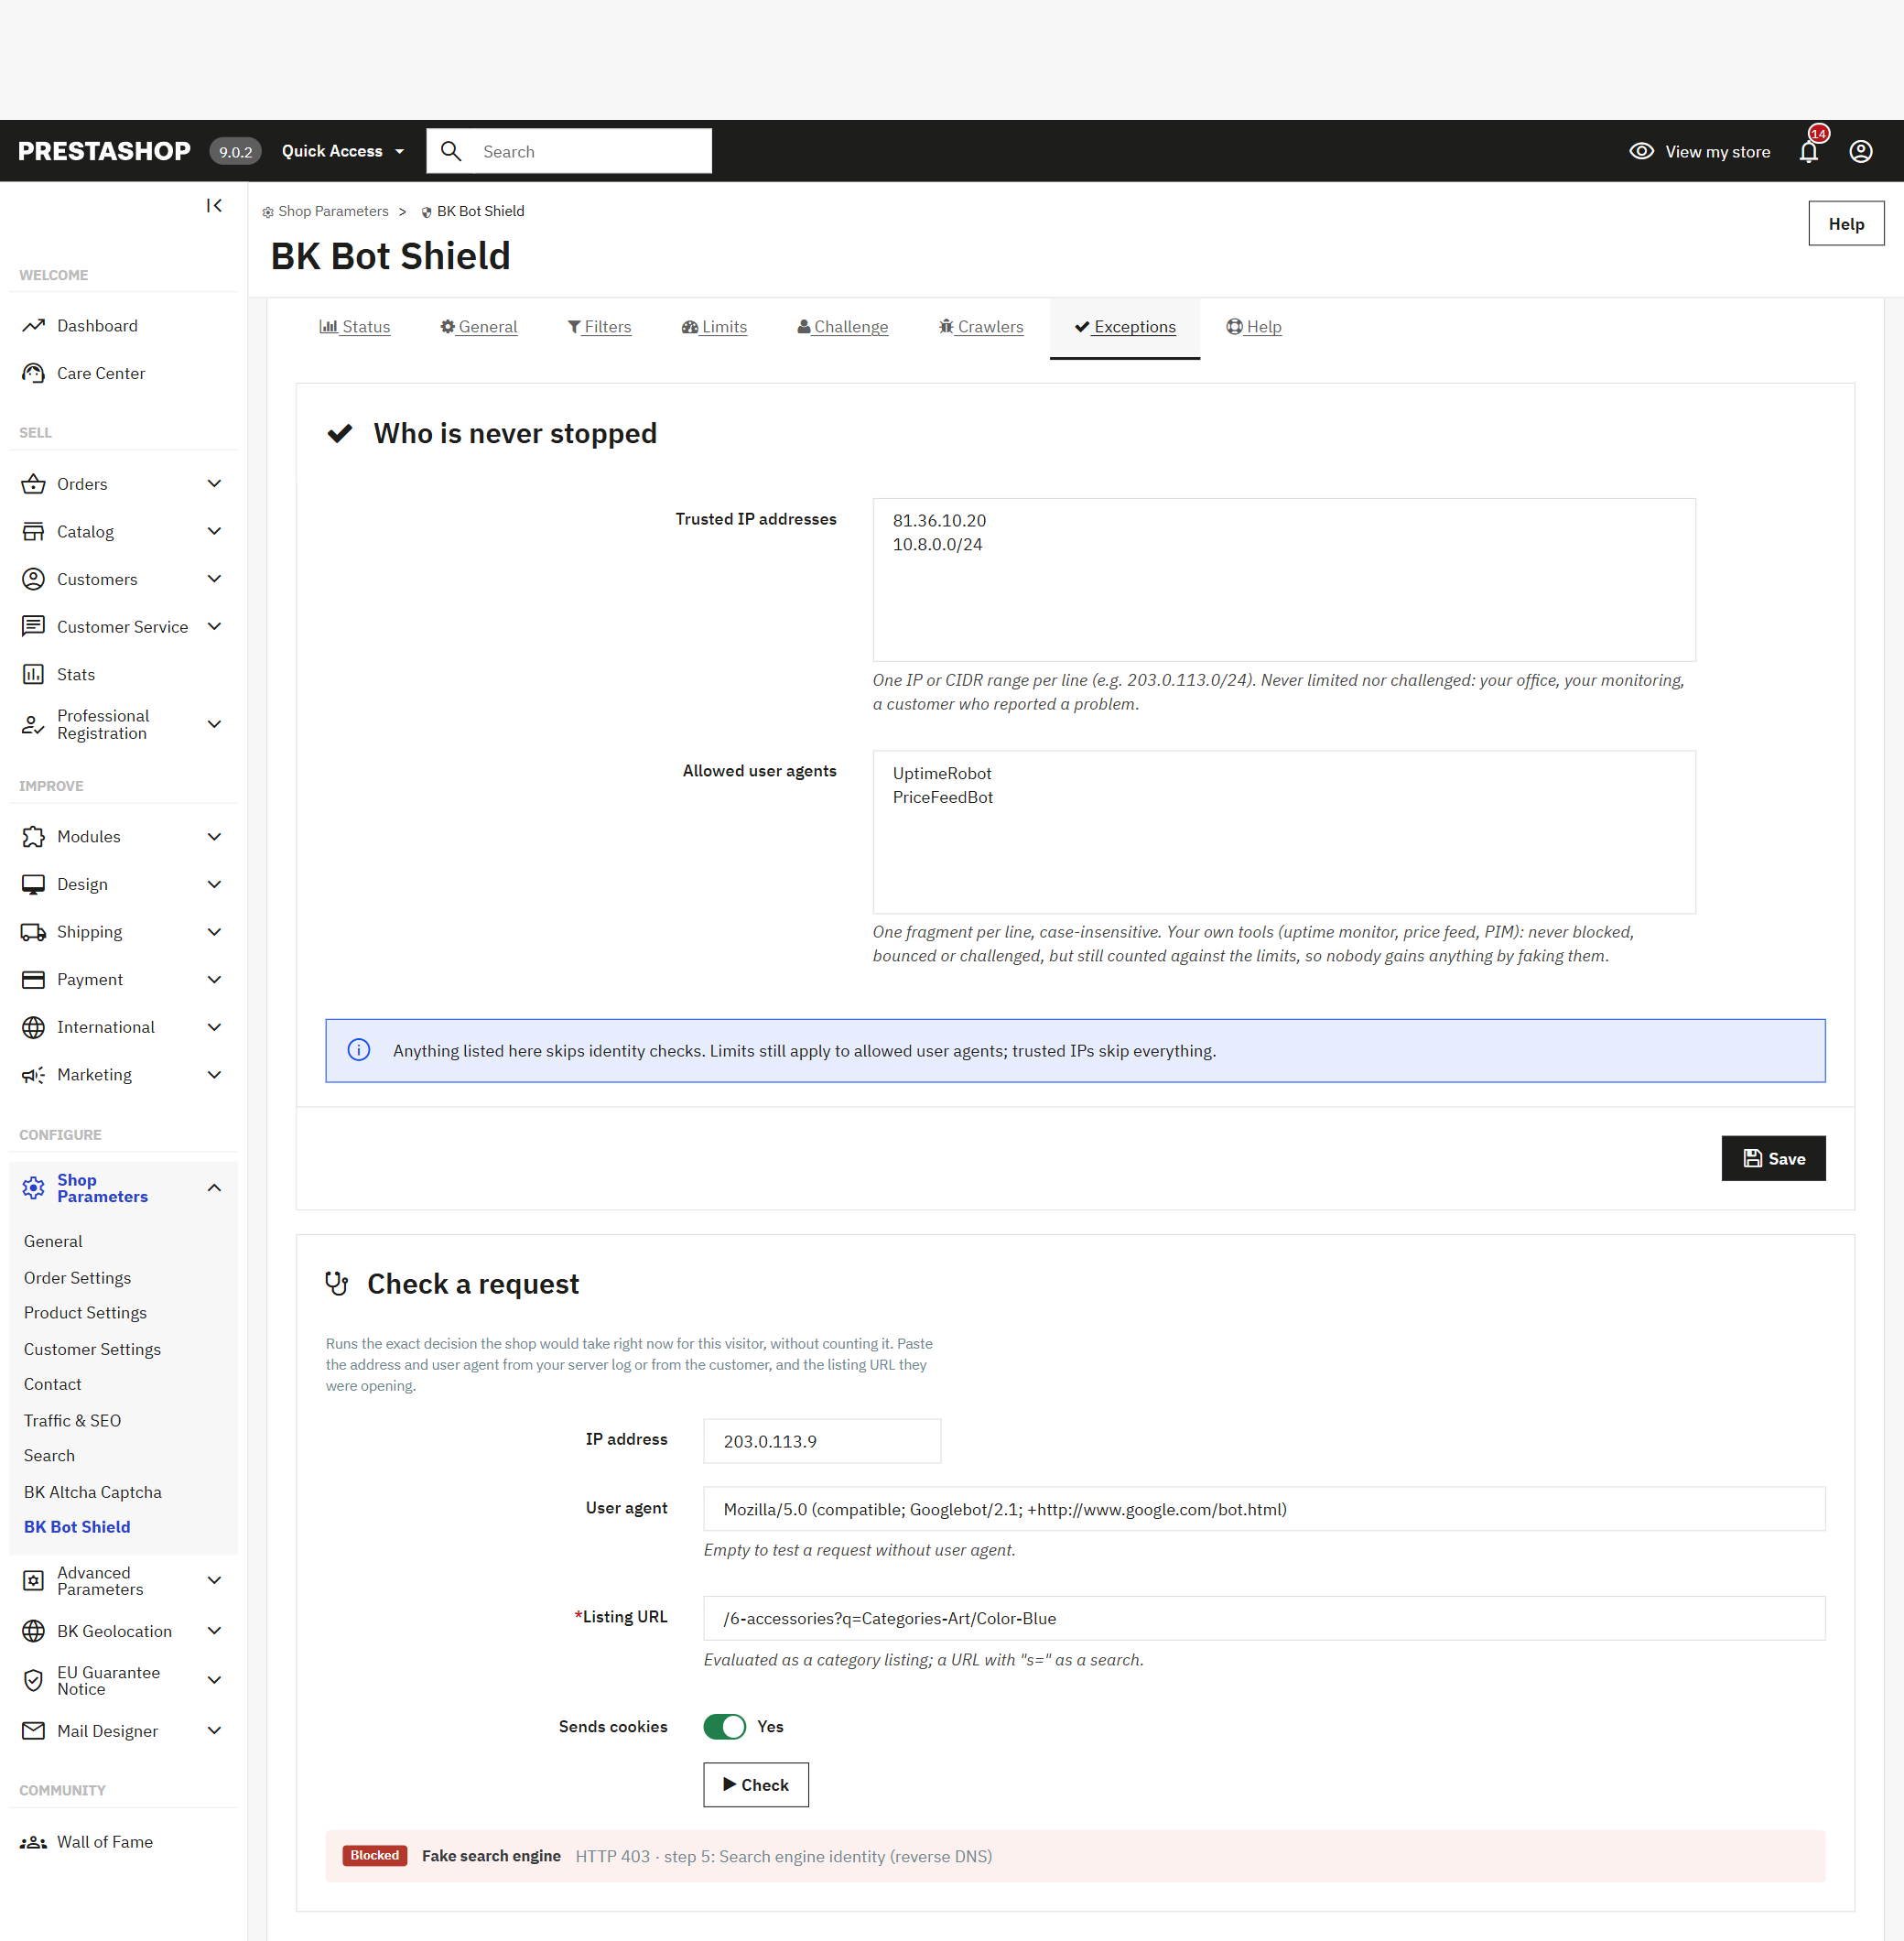1904x1941 pixels.
Task: Open Traffic & SEO submenu item
Action: pyautogui.click(x=72, y=1421)
